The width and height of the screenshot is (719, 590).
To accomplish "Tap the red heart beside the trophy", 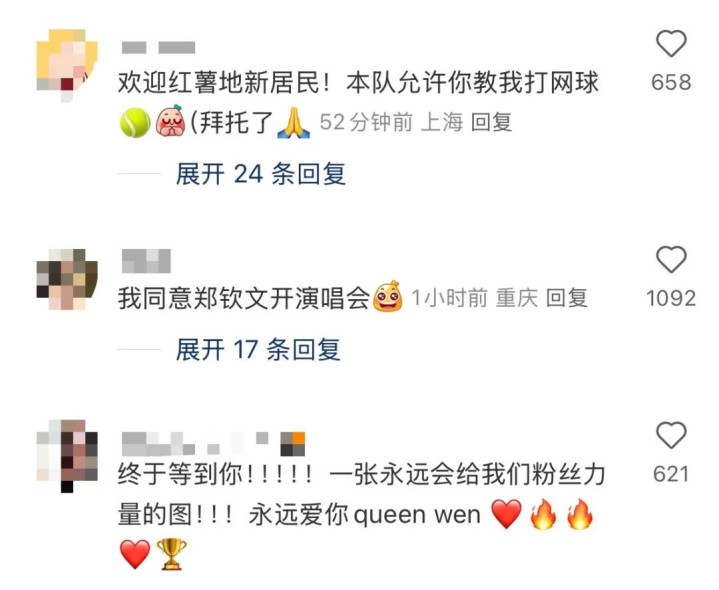I will pyautogui.click(x=135, y=554).
